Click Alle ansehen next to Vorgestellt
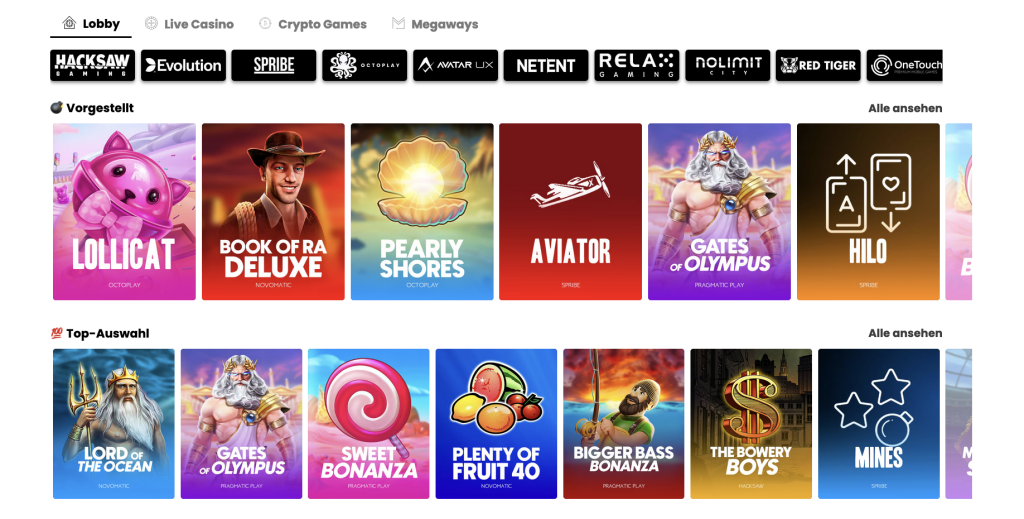Screen dimensions: 1024x519 click(x=905, y=108)
